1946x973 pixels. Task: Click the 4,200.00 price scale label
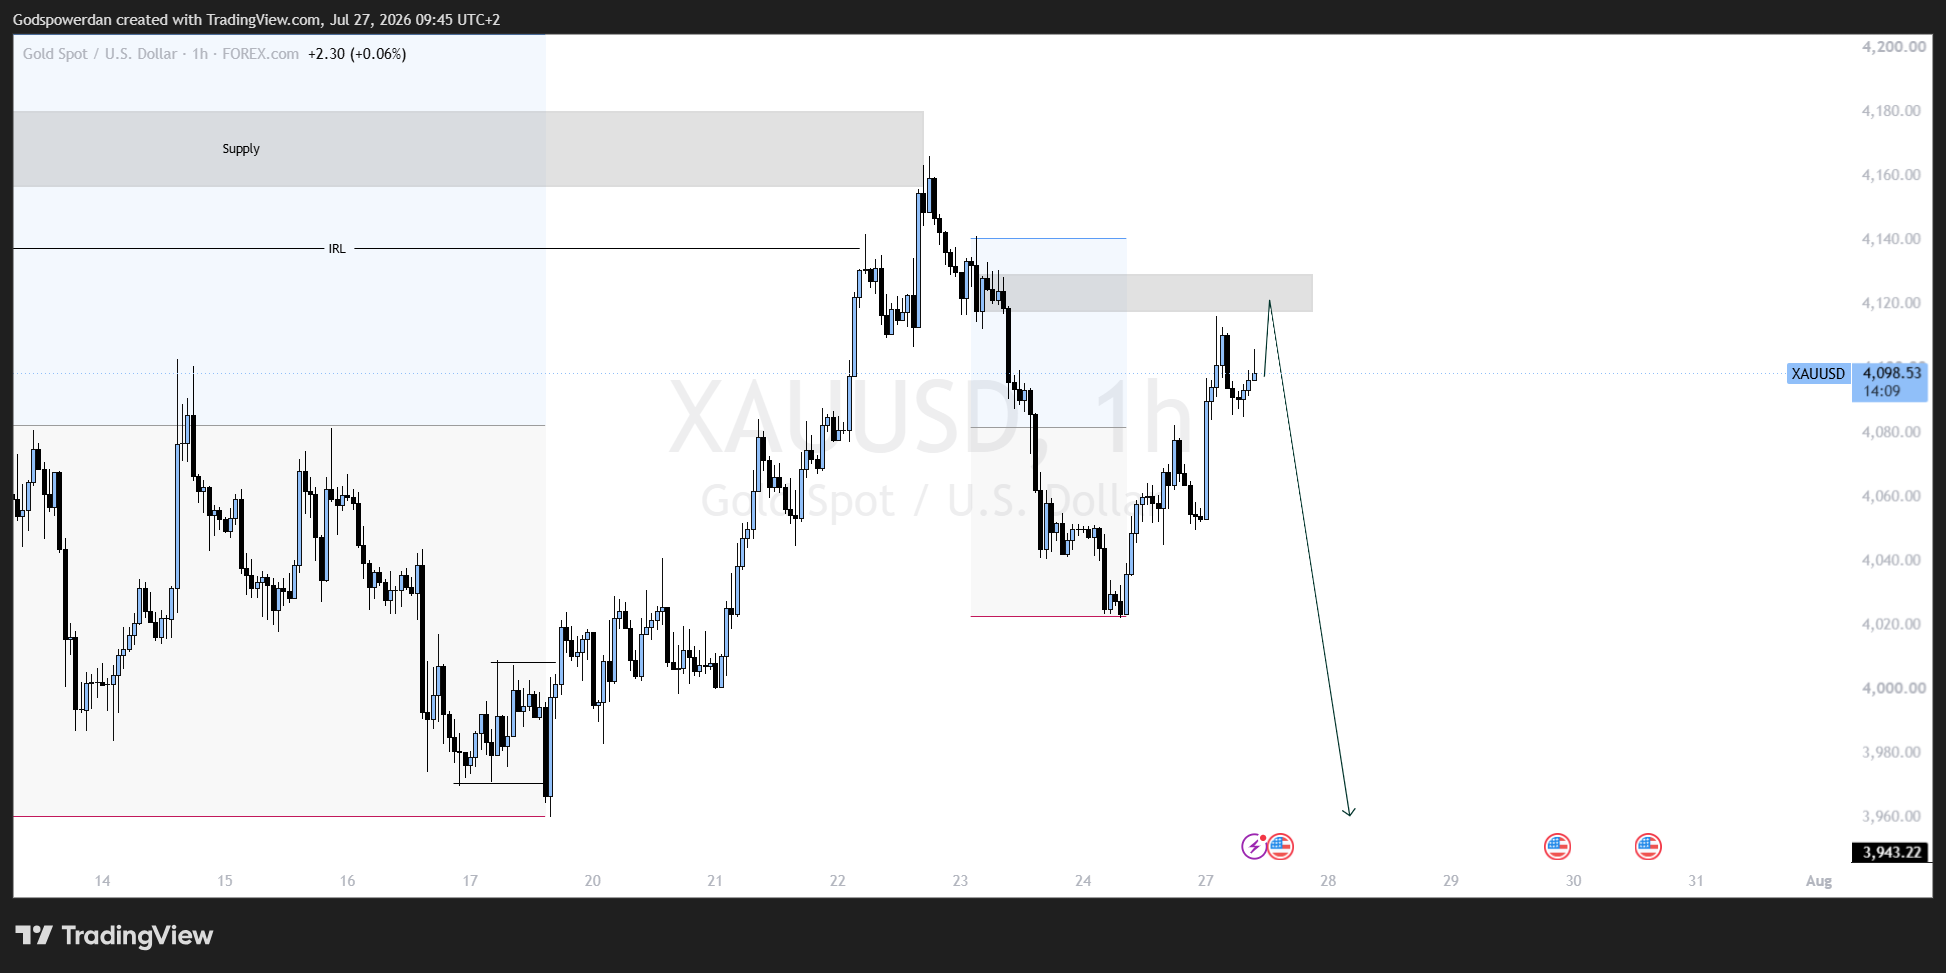[1893, 47]
